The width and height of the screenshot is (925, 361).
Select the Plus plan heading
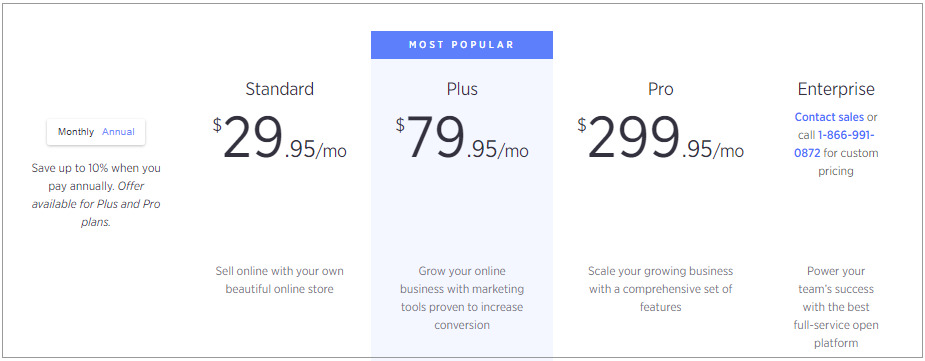click(462, 89)
